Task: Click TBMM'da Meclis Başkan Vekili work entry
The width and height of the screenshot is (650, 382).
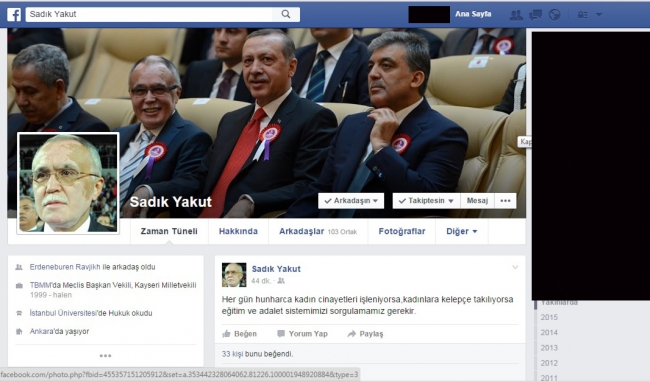Action: coord(113,285)
